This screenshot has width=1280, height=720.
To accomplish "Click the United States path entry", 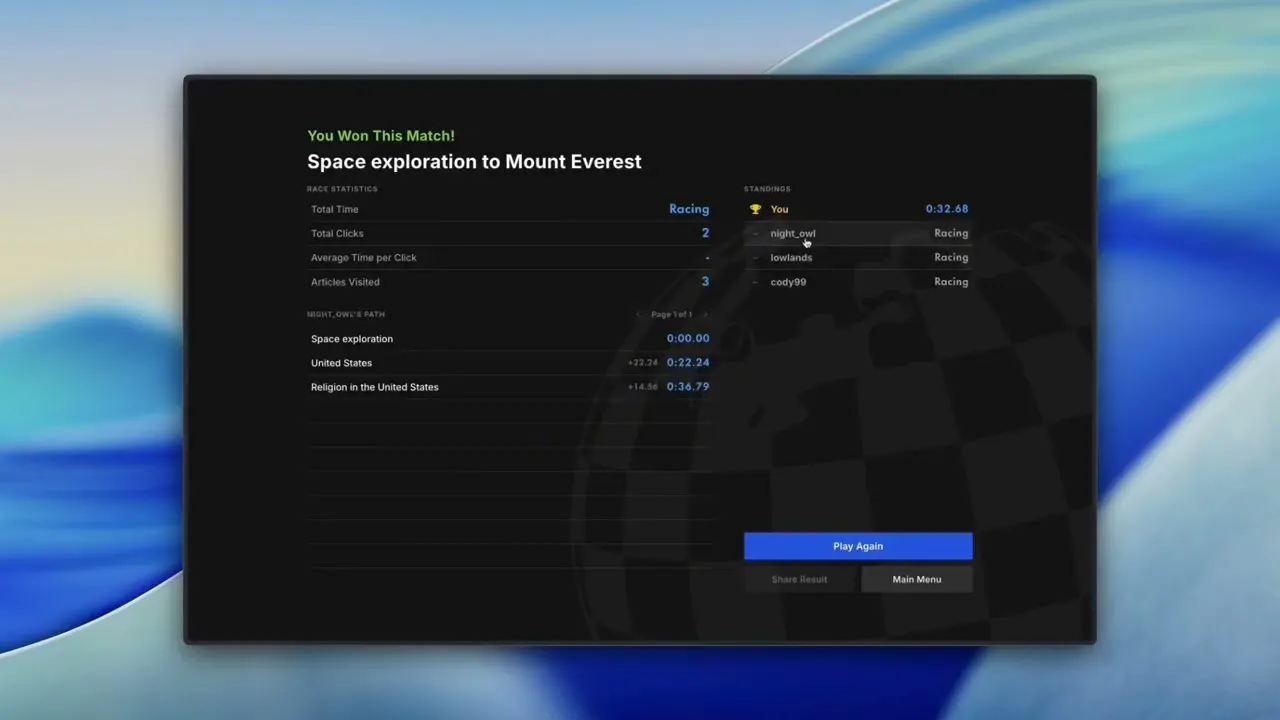I will point(341,363).
